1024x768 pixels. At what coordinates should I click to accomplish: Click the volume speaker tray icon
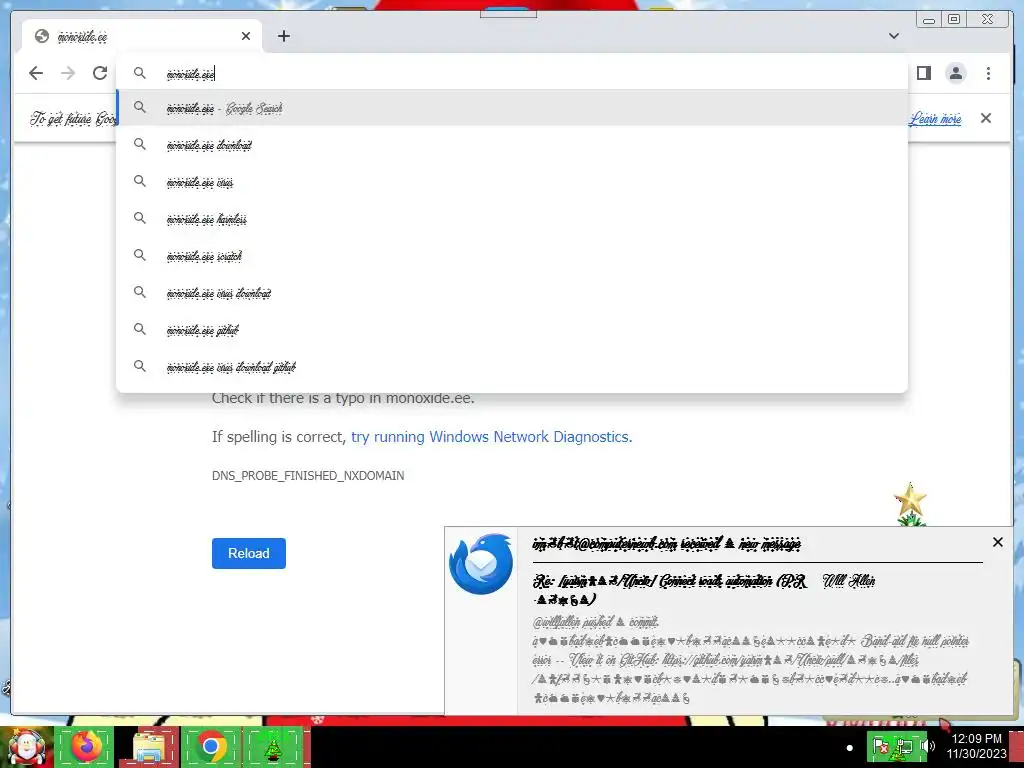pos(929,746)
